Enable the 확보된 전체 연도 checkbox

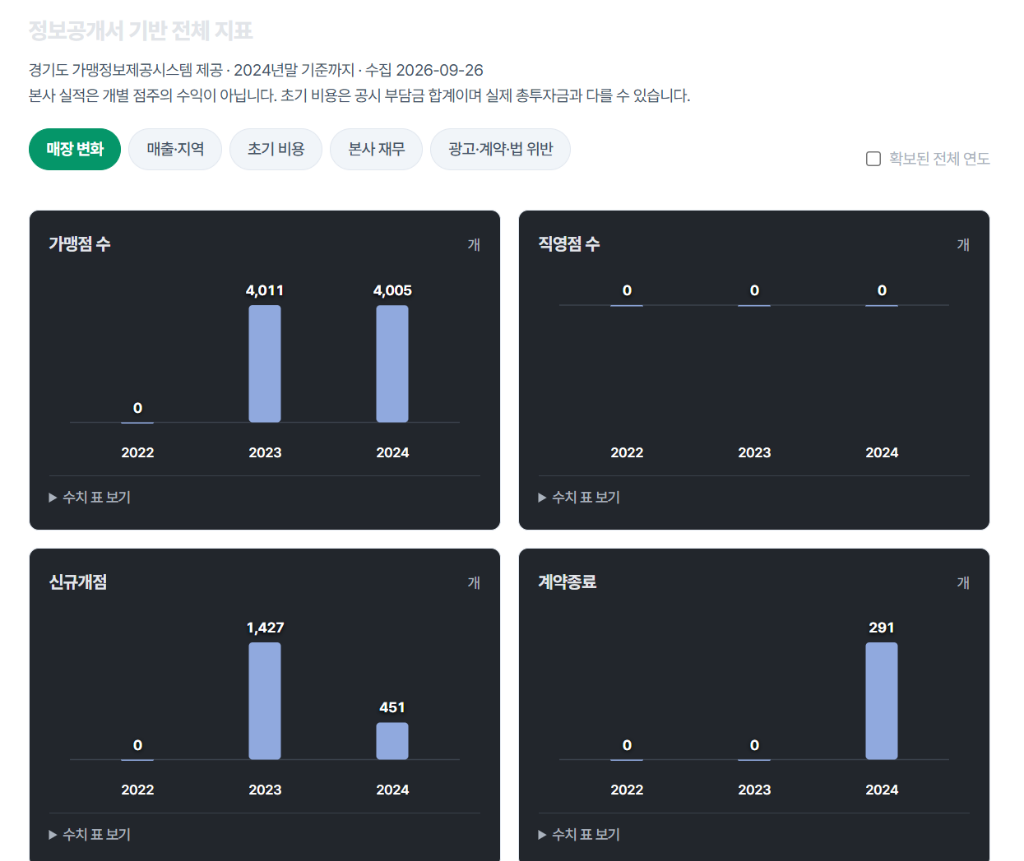point(873,159)
